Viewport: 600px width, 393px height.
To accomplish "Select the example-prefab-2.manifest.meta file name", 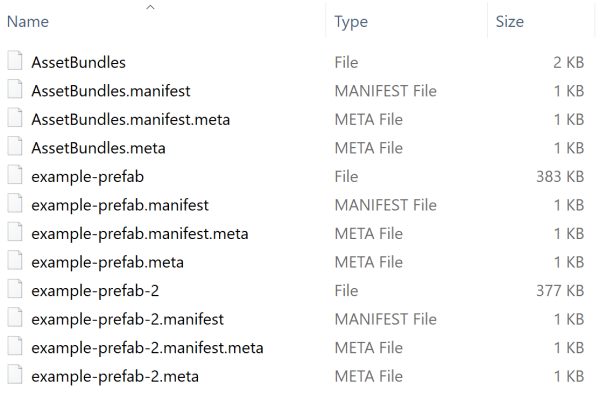I will pyautogui.click(x=147, y=348).
